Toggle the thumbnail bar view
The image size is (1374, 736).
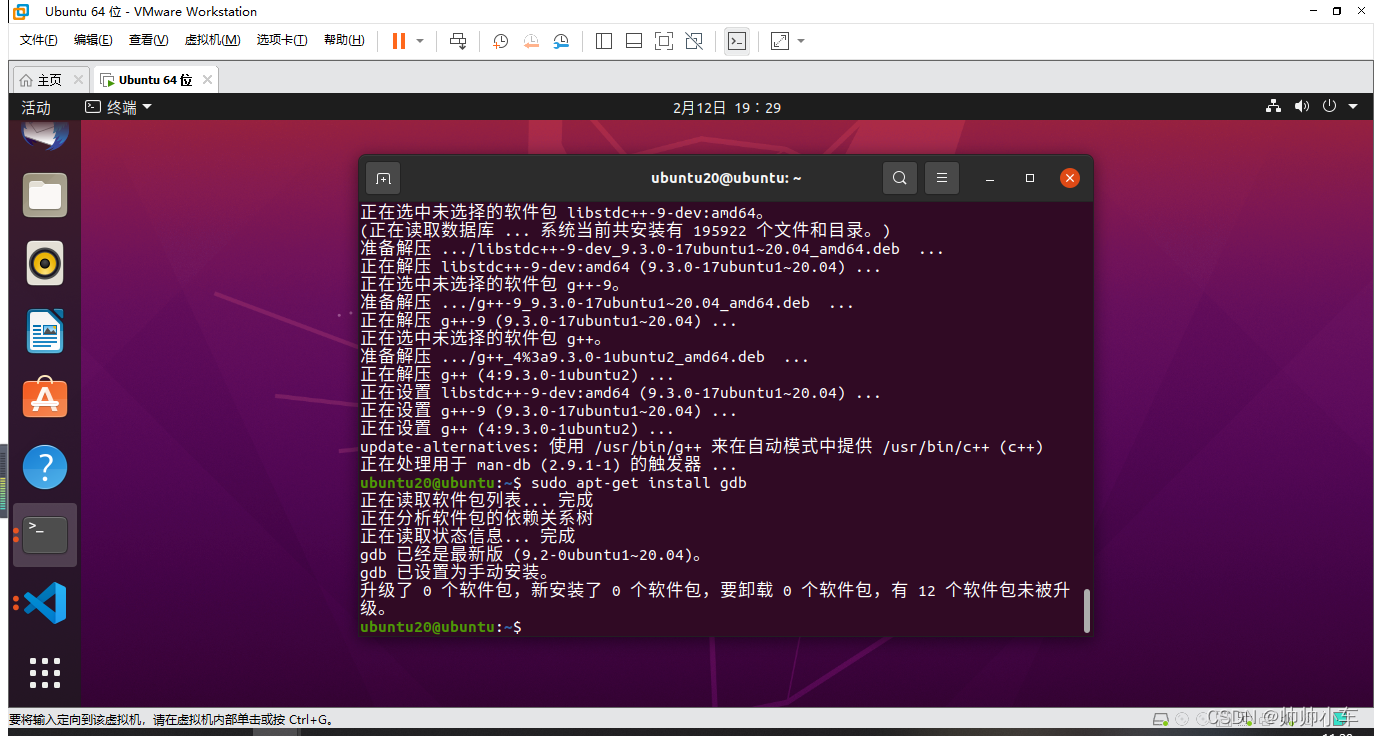tap(634, 41)
